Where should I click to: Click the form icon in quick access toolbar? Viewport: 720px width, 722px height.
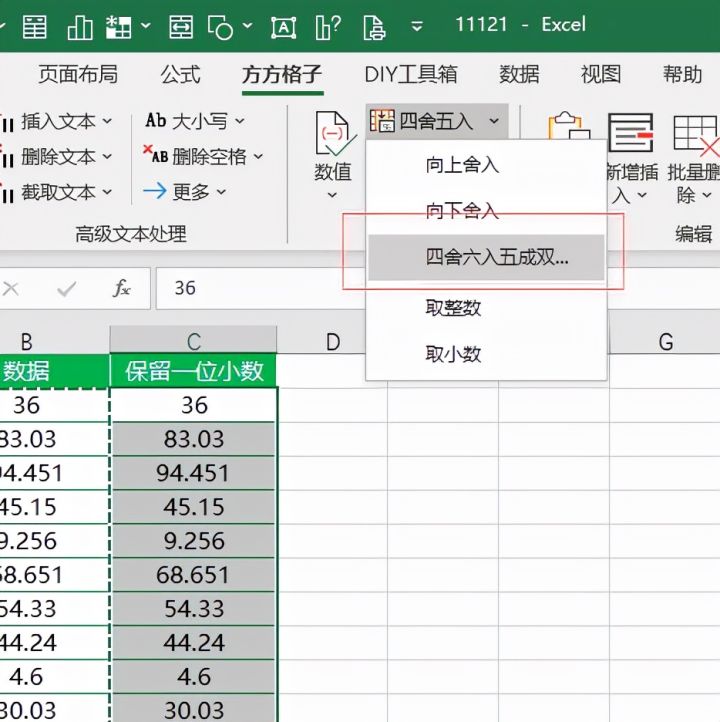tap(35, 27)
